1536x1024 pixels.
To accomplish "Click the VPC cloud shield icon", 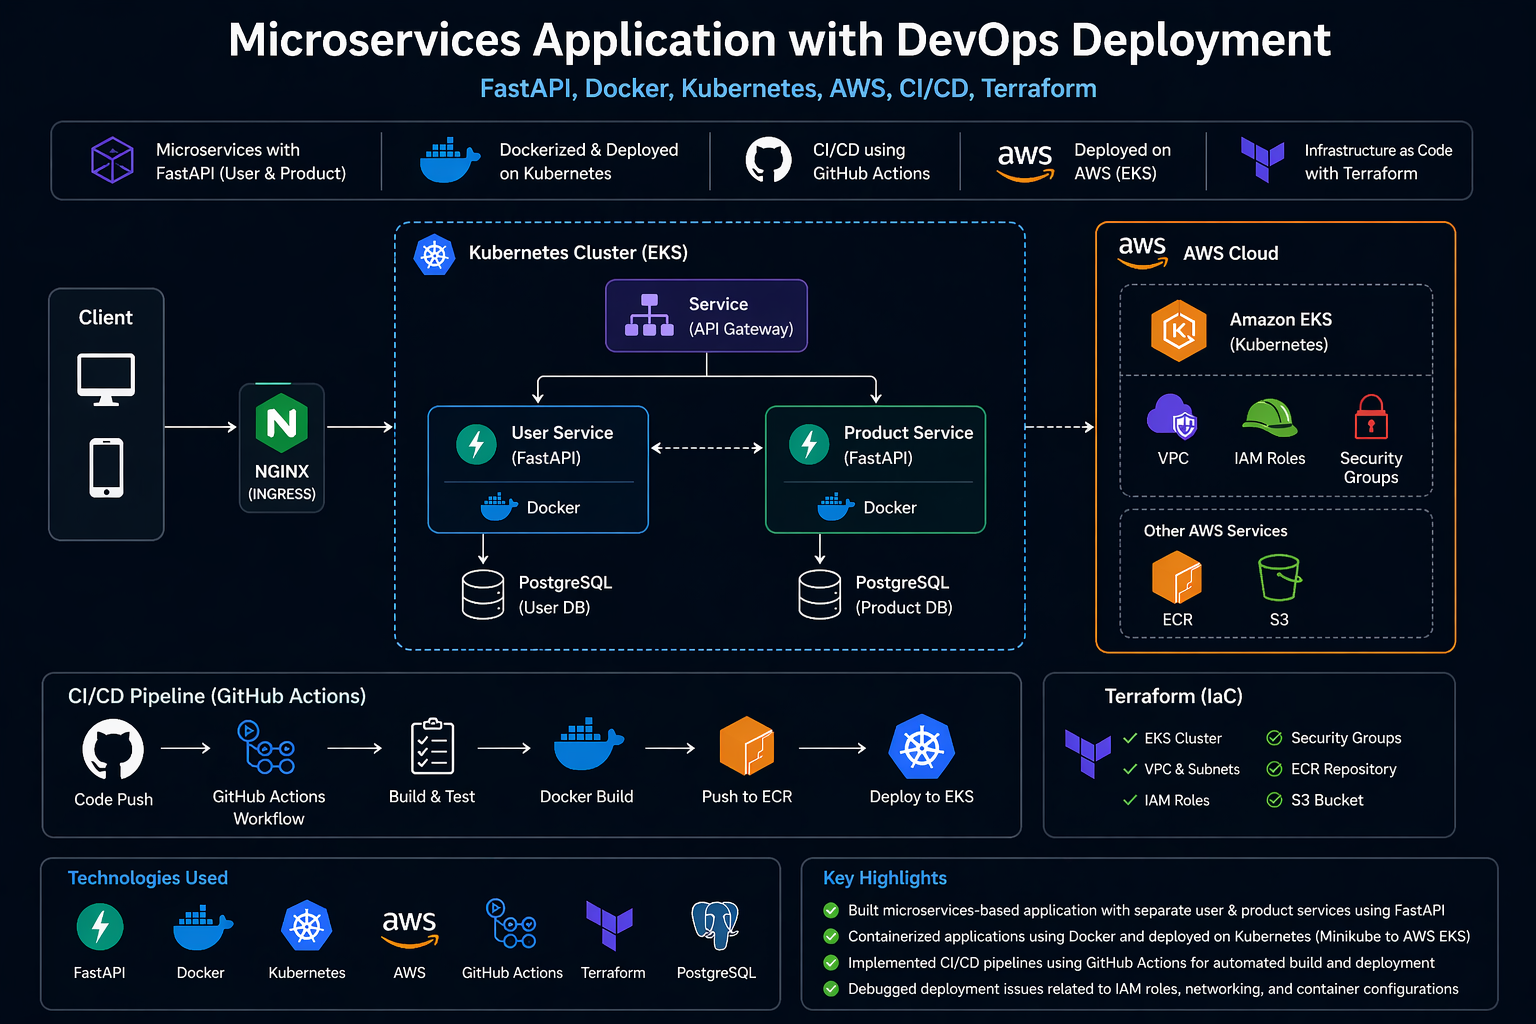I will 1172,417.
